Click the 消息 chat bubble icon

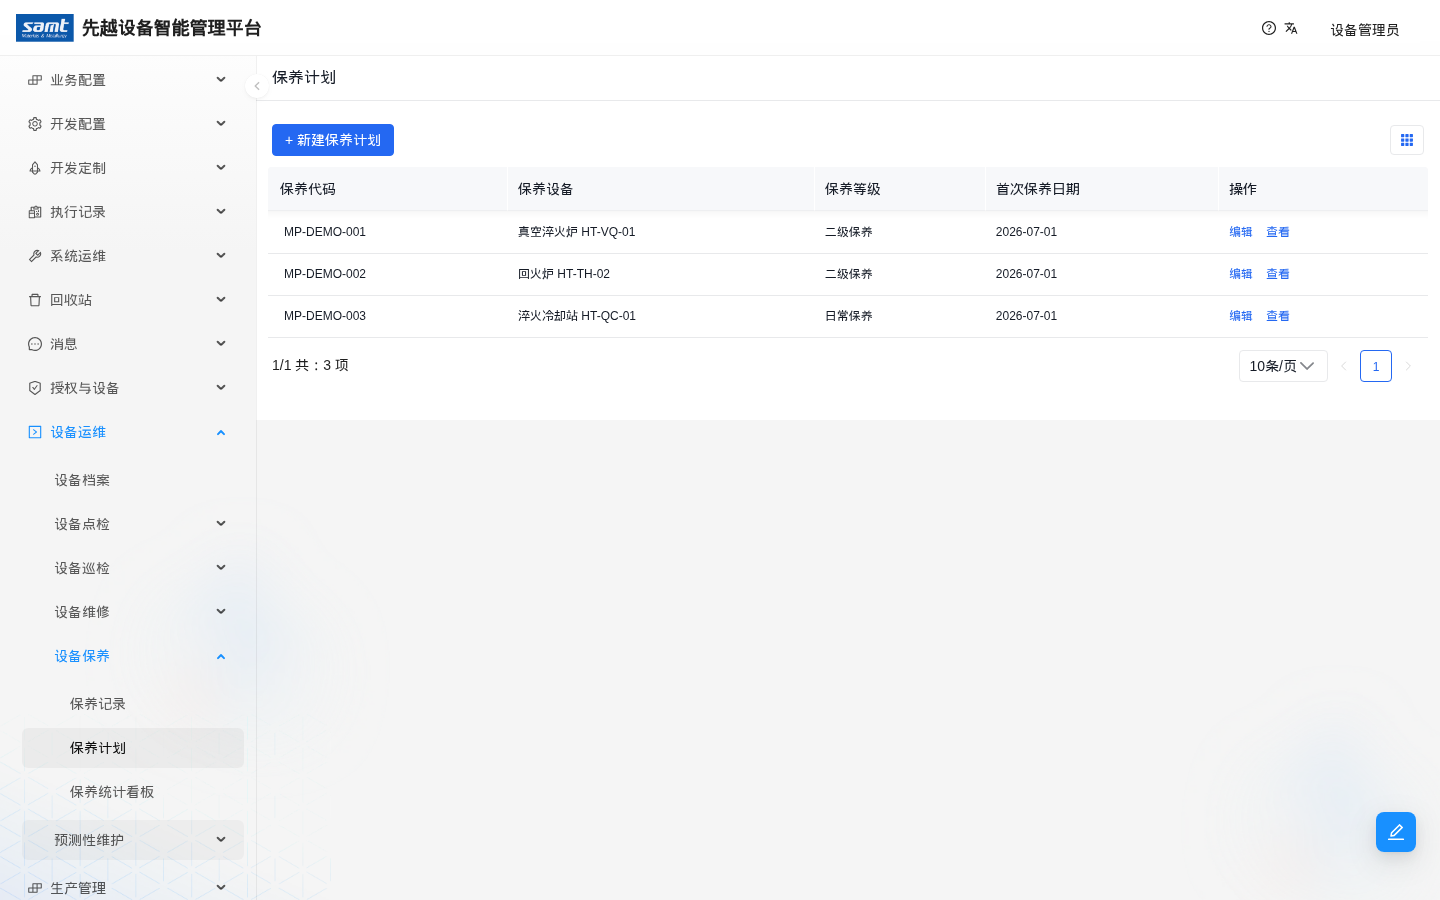pyautogui.click(x=35, y=344)
